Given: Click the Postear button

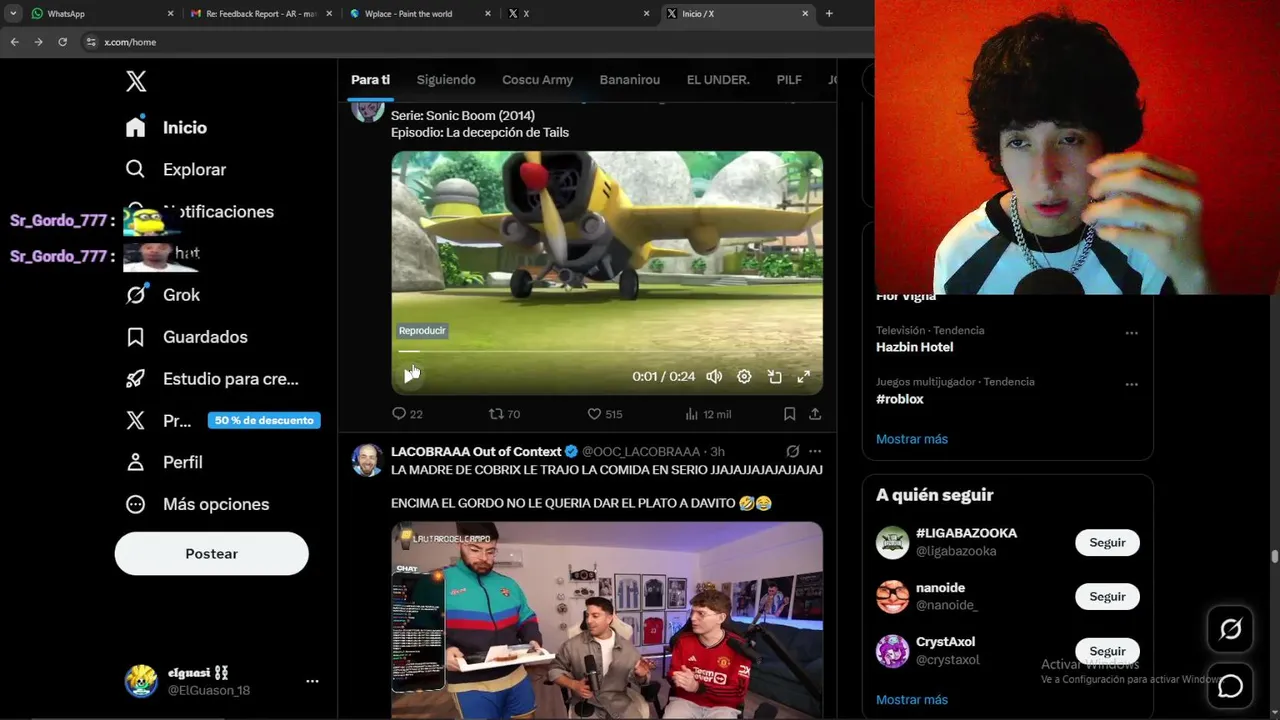Looking at the screenshot, I should pyautogui.click(x=212, y=554).
